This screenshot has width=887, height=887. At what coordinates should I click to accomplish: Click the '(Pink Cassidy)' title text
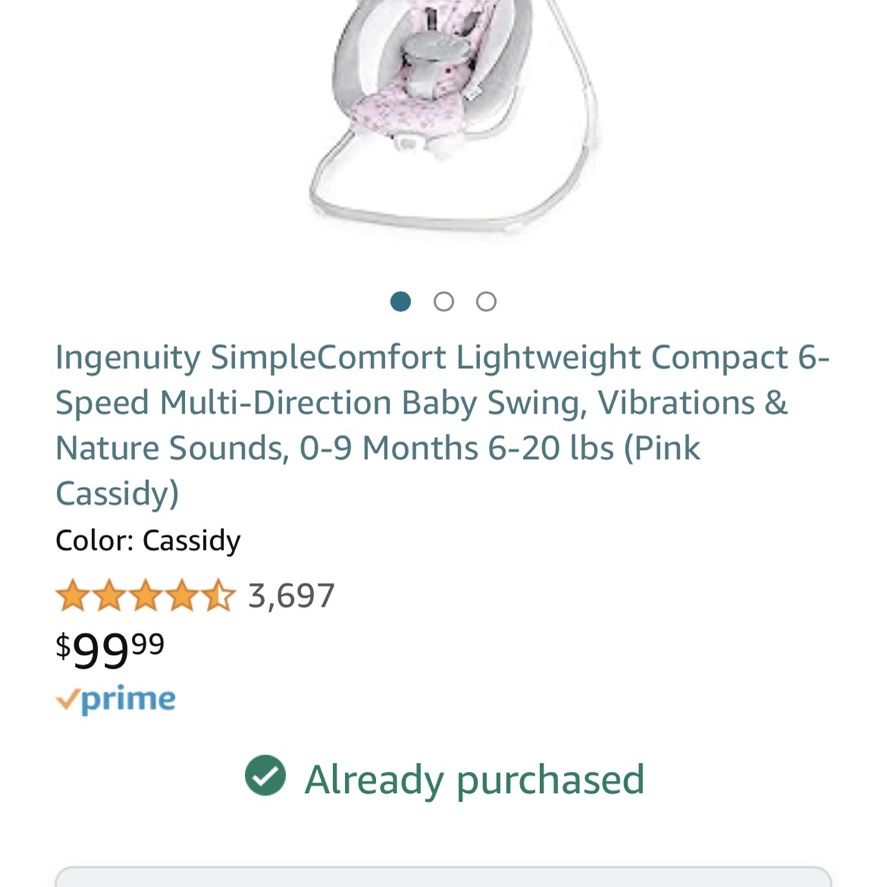pyautogui.click(x=377, y=471)
